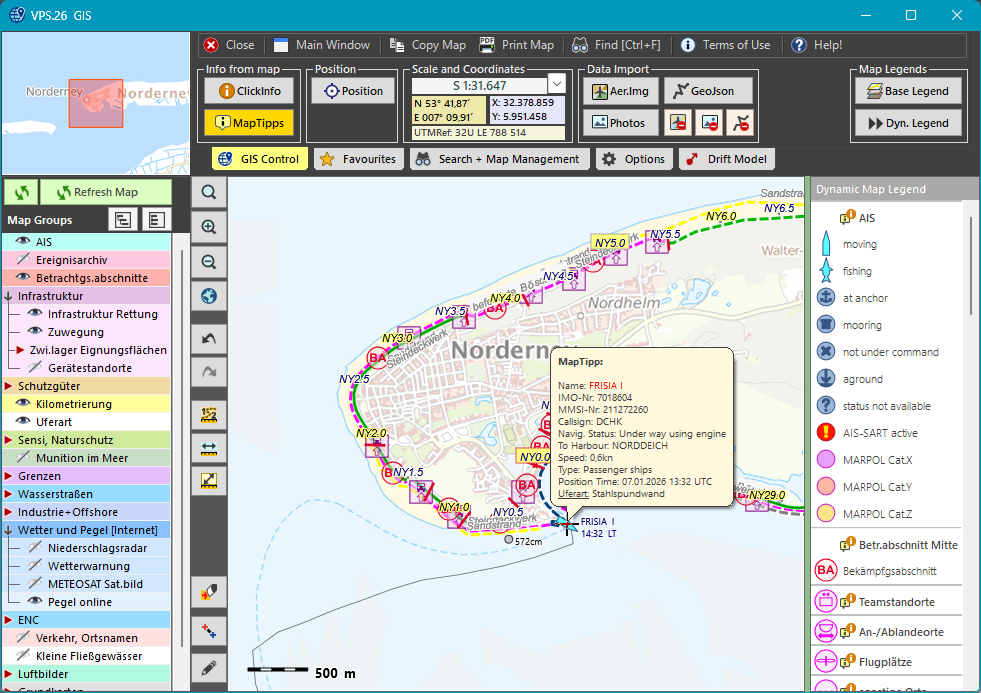Open the map scale dropdown
981x693 pixels.
click(557, 84)
